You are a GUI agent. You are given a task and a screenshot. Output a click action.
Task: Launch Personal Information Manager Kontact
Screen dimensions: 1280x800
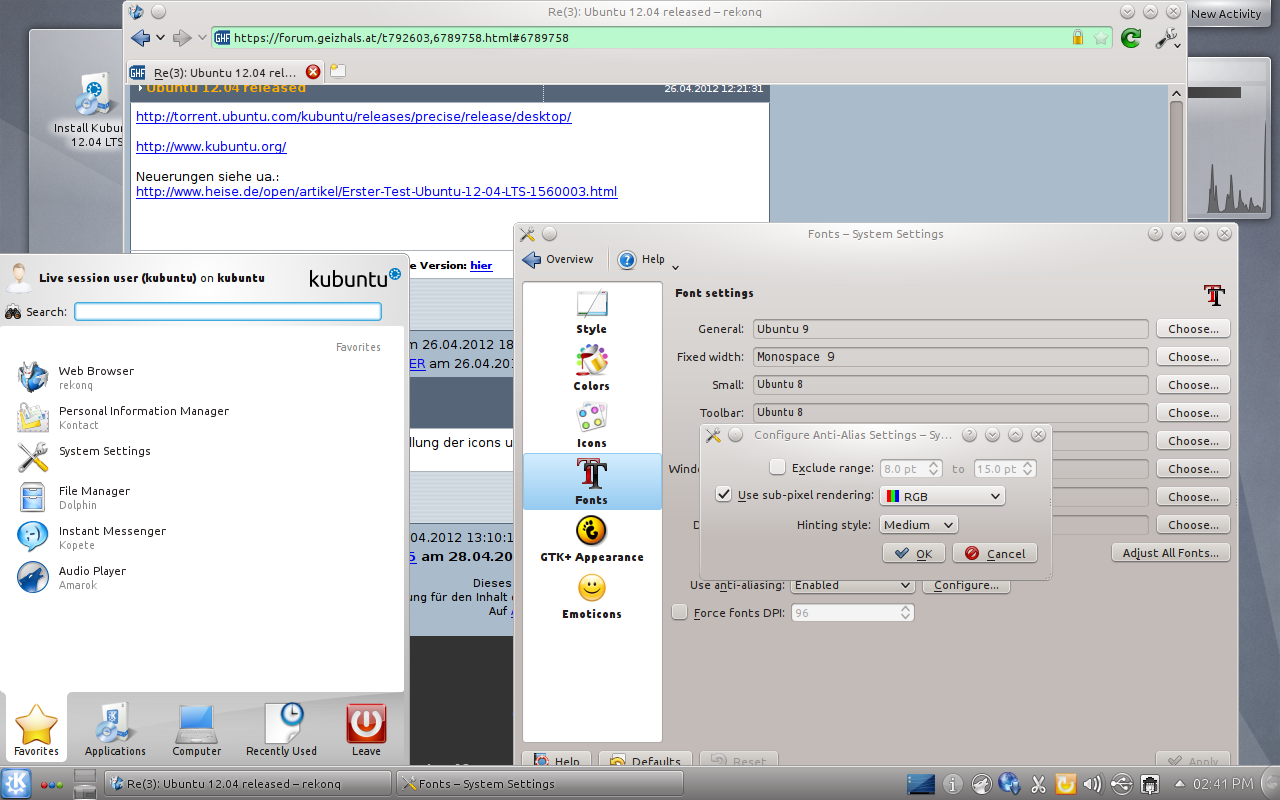tap(200, 417)
